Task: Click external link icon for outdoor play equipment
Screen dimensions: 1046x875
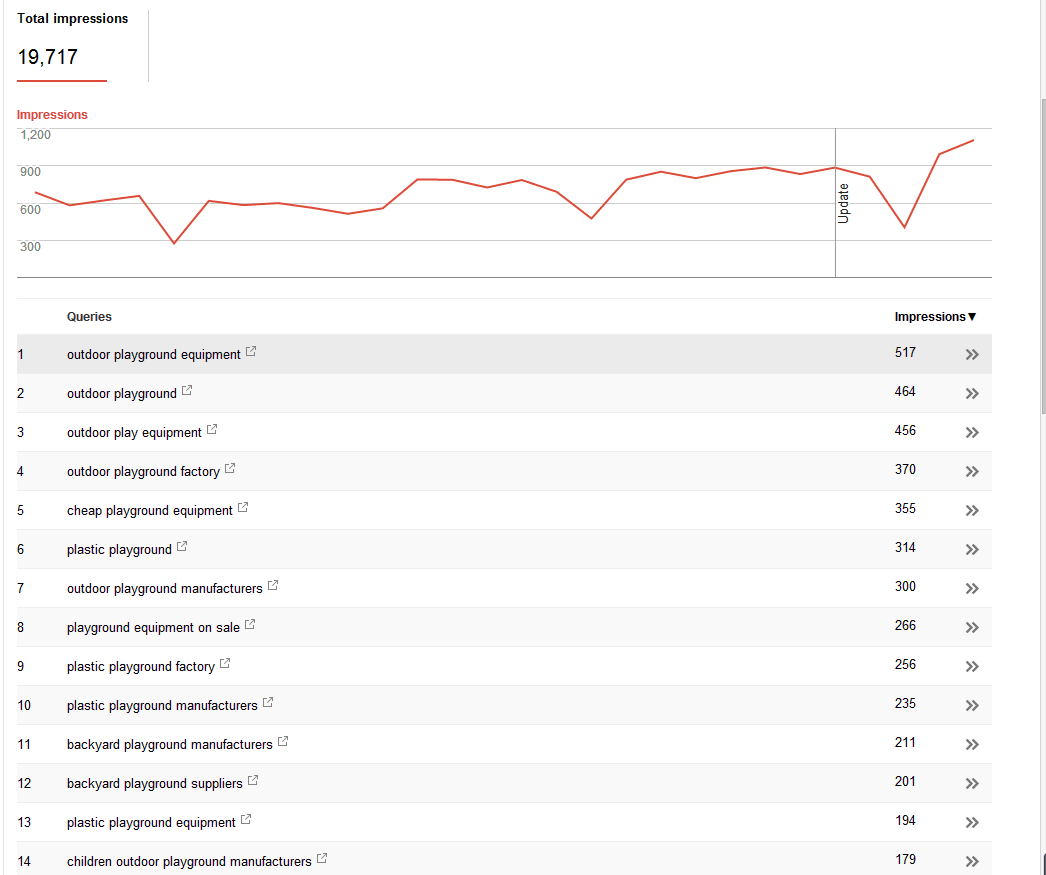Action: (211, 429)
